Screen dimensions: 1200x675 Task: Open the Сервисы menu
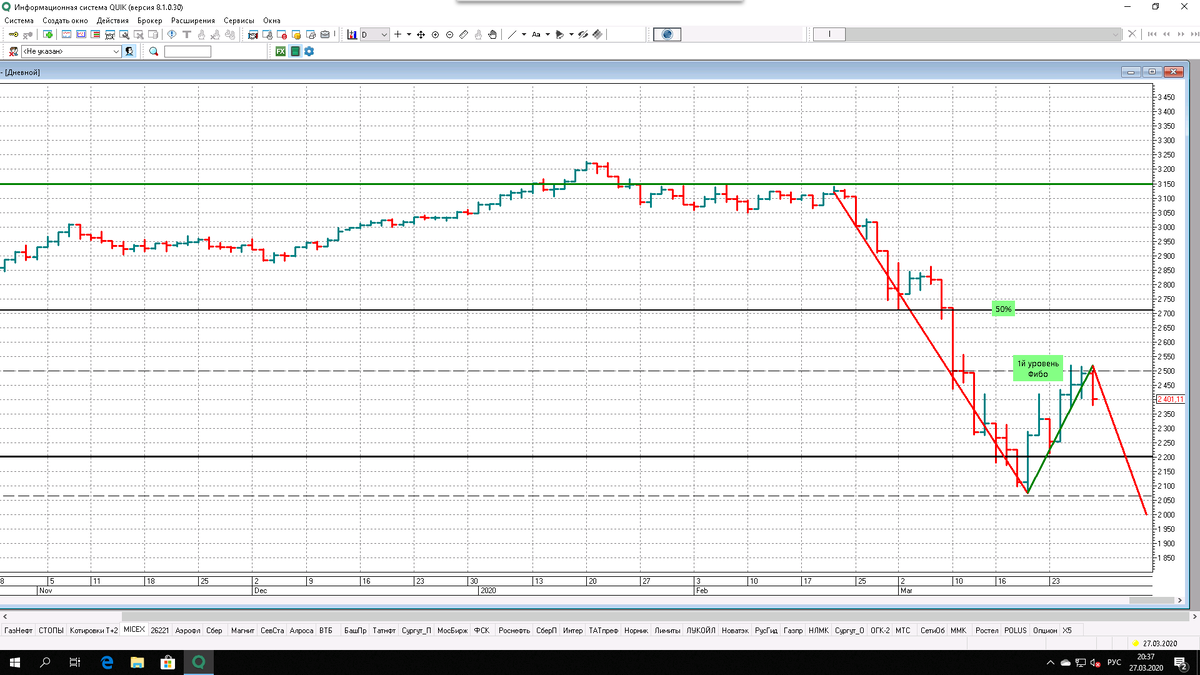click(x=239, y=20)
